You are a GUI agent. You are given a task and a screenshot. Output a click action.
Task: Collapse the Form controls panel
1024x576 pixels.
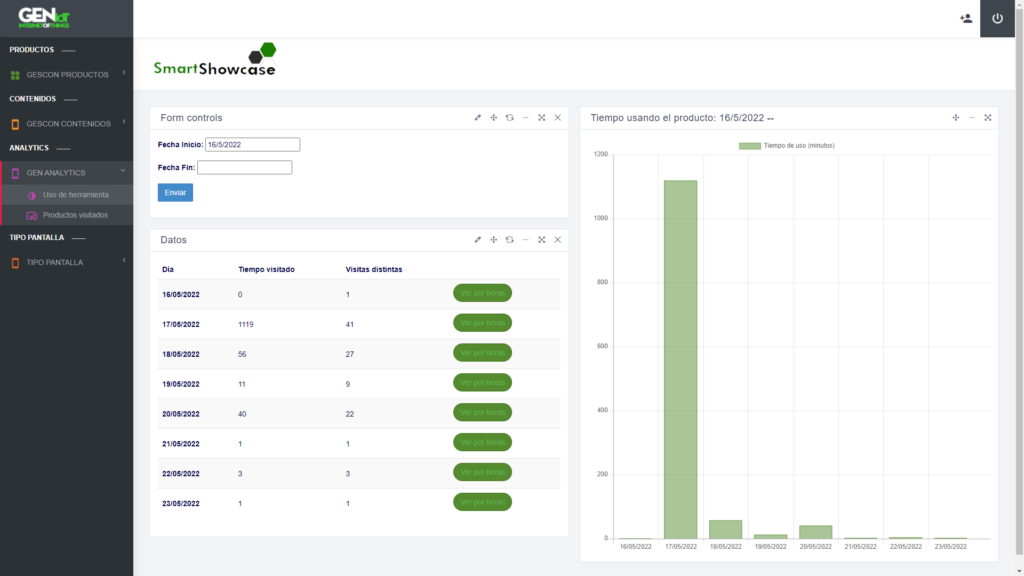click(525, 118)
